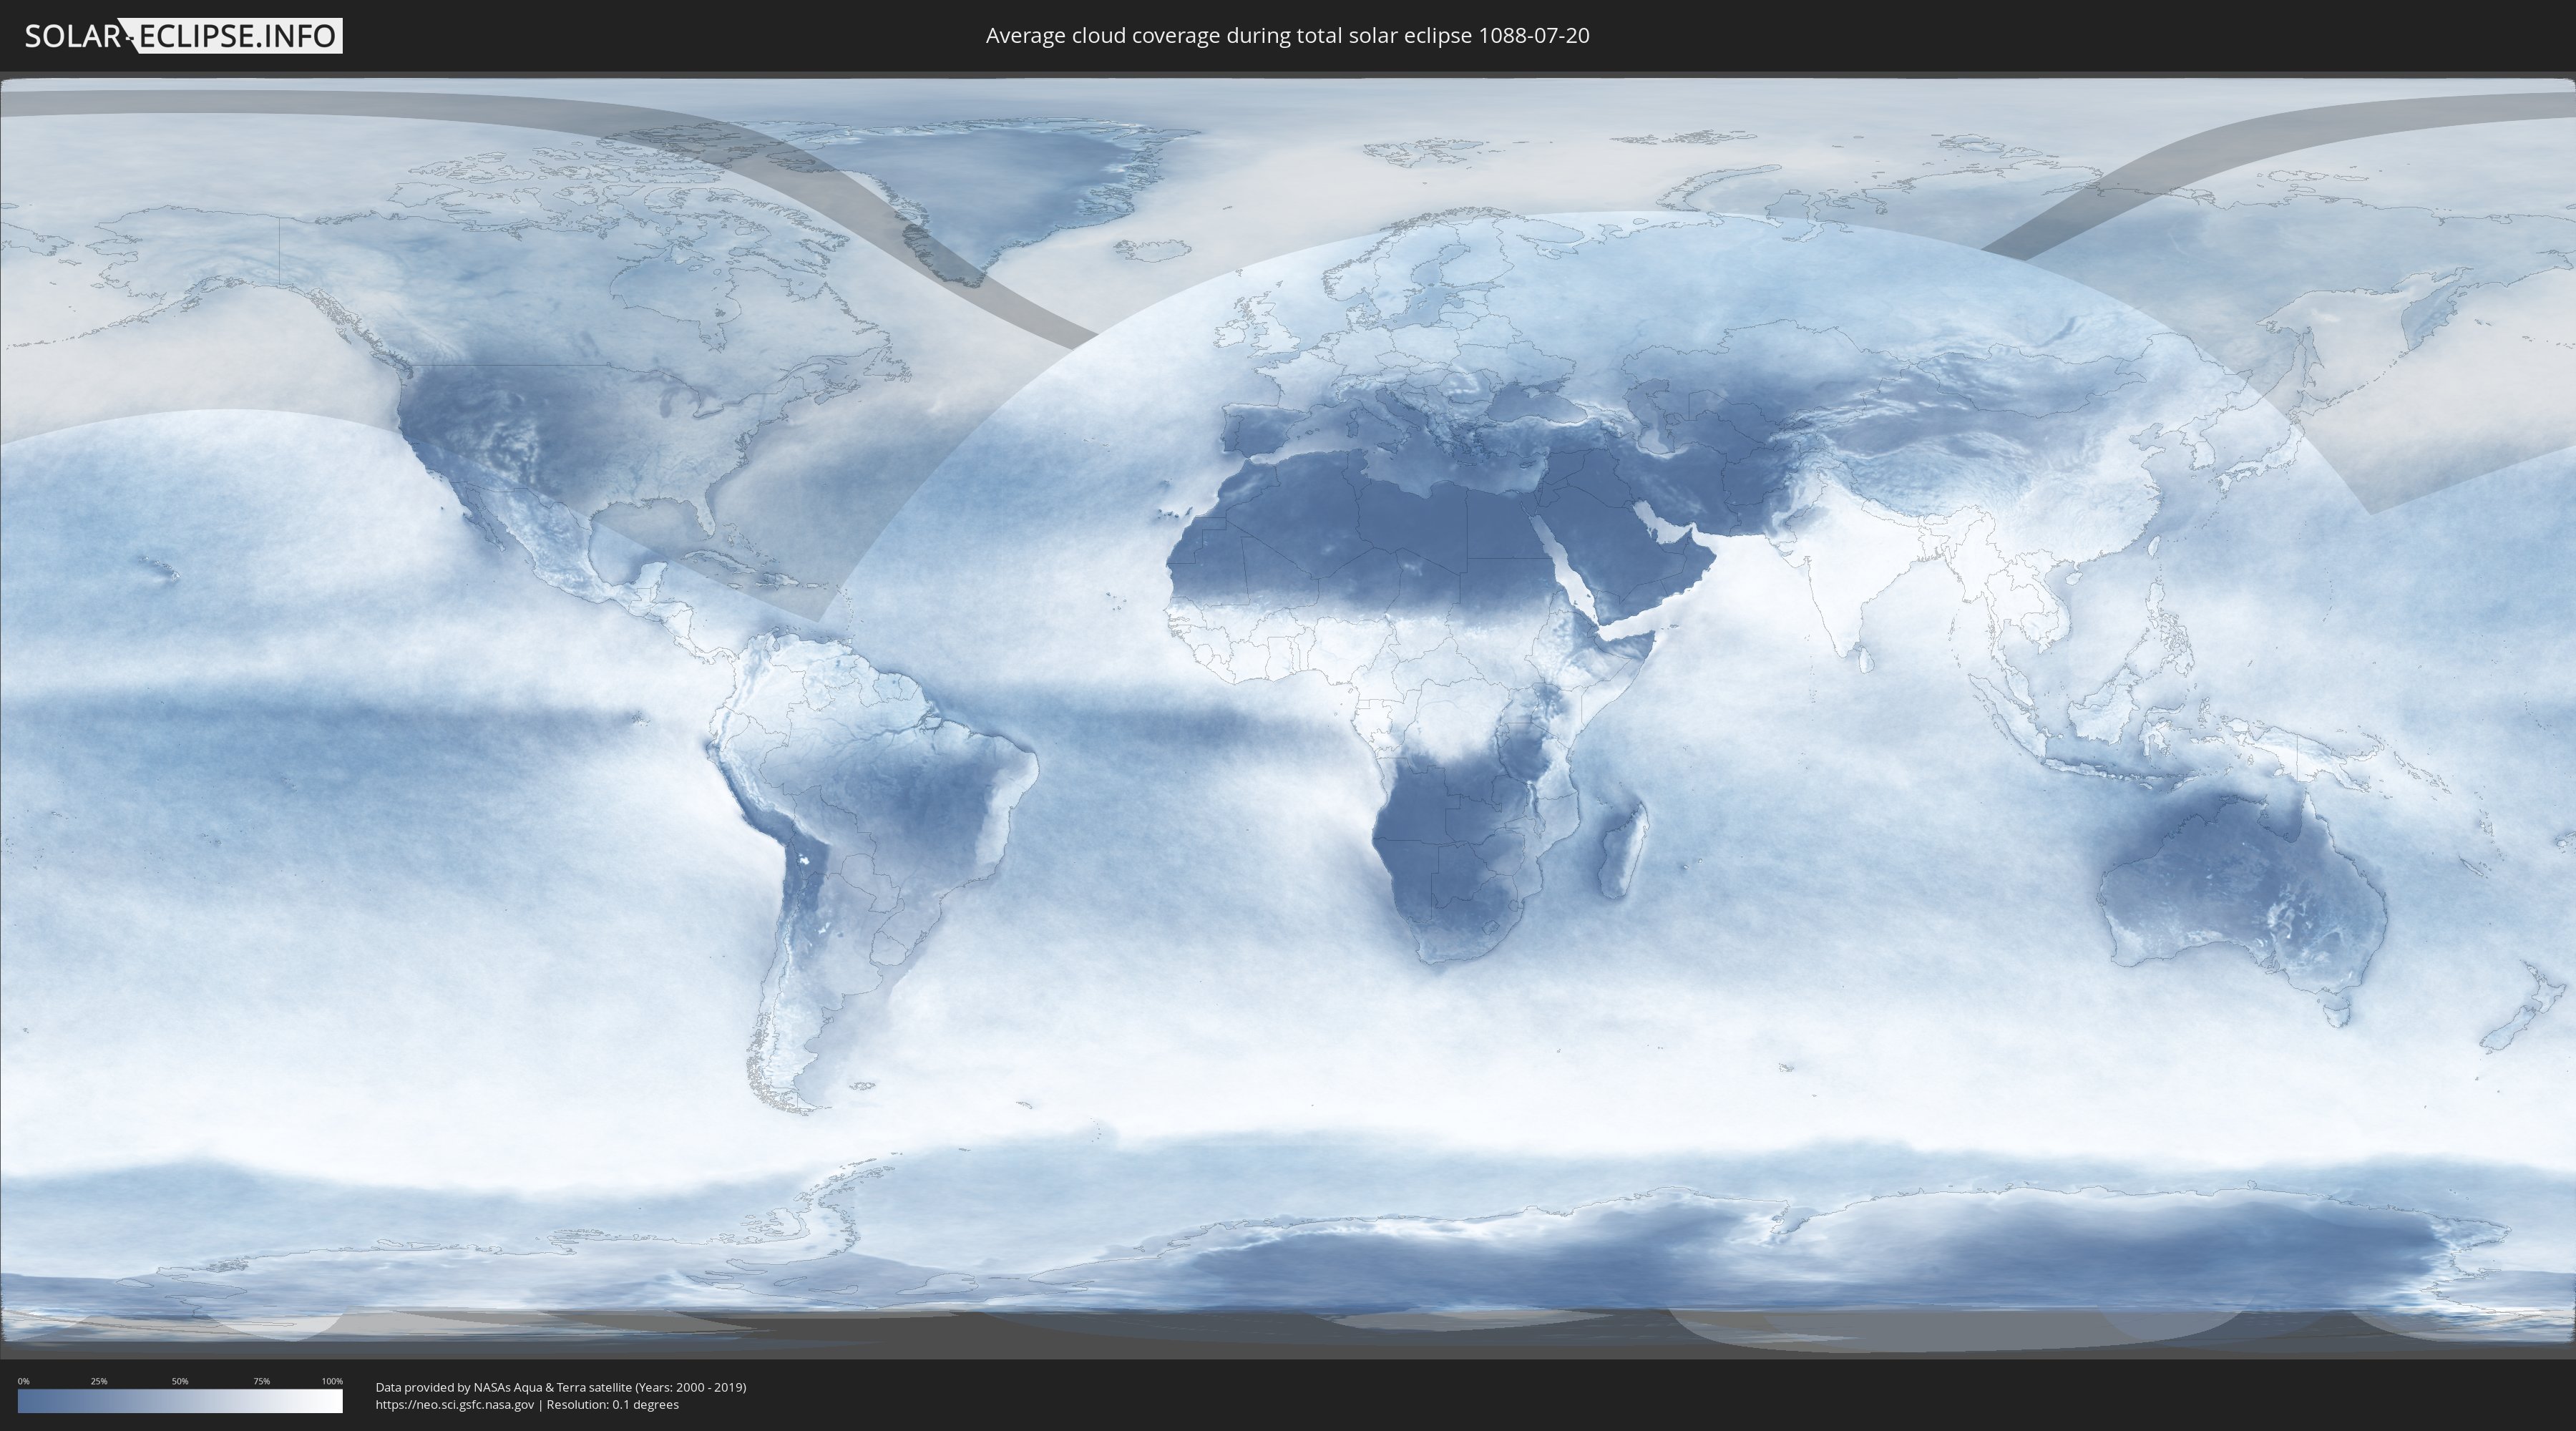2576x1431 pixels.
Task: Click the "0%" legend label
Action: click(23, 1381)
